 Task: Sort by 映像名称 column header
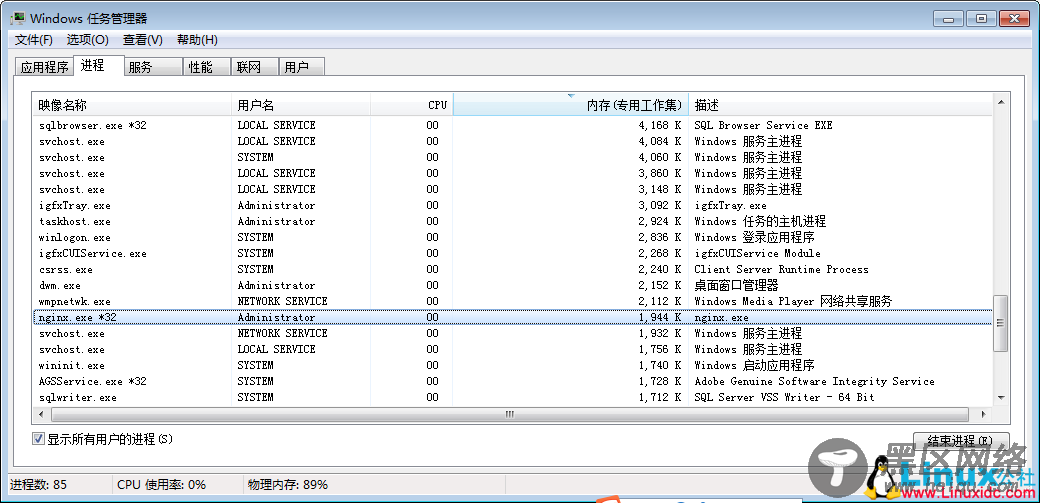[x=133, y=105]
